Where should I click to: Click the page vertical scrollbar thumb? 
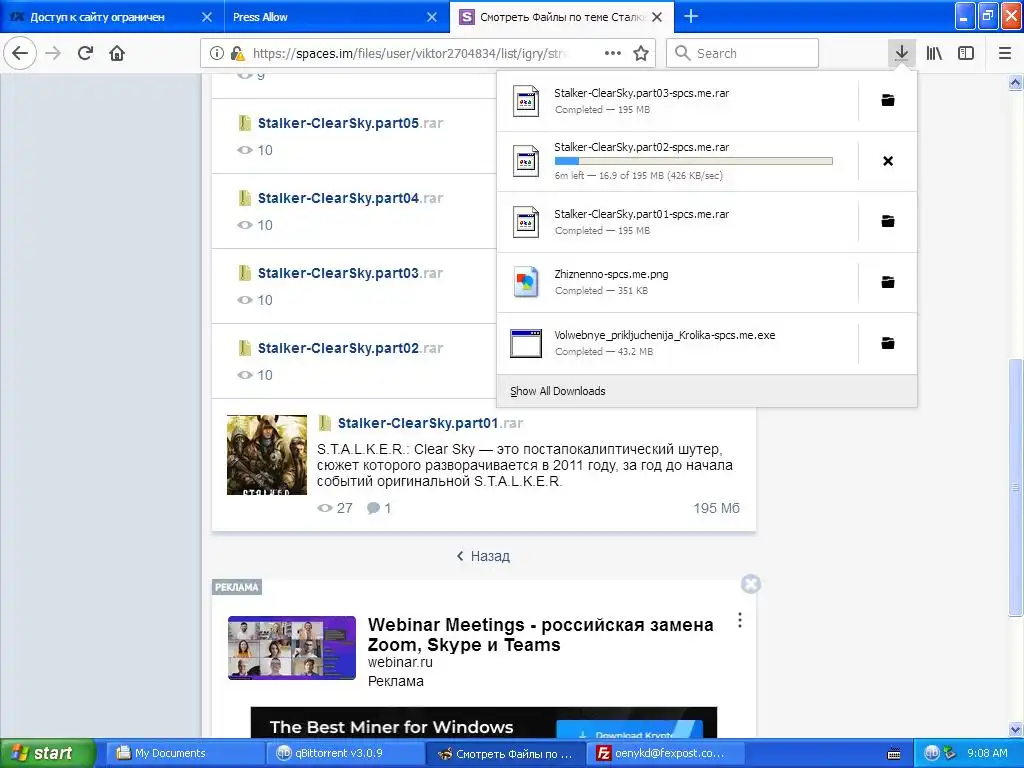tap(1015, 487)
